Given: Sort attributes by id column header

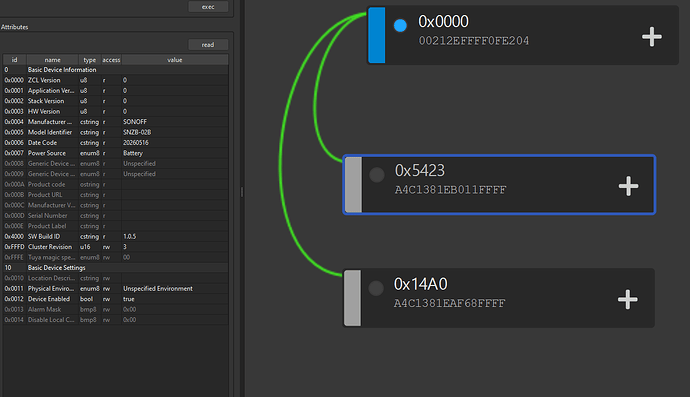Looking at the screenshot, I should [15, 60].
